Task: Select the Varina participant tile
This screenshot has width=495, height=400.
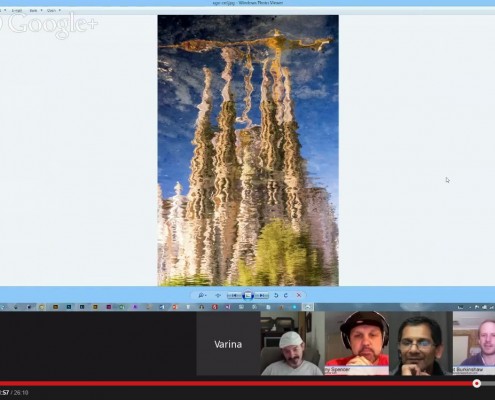Action: tap(228, 344)
